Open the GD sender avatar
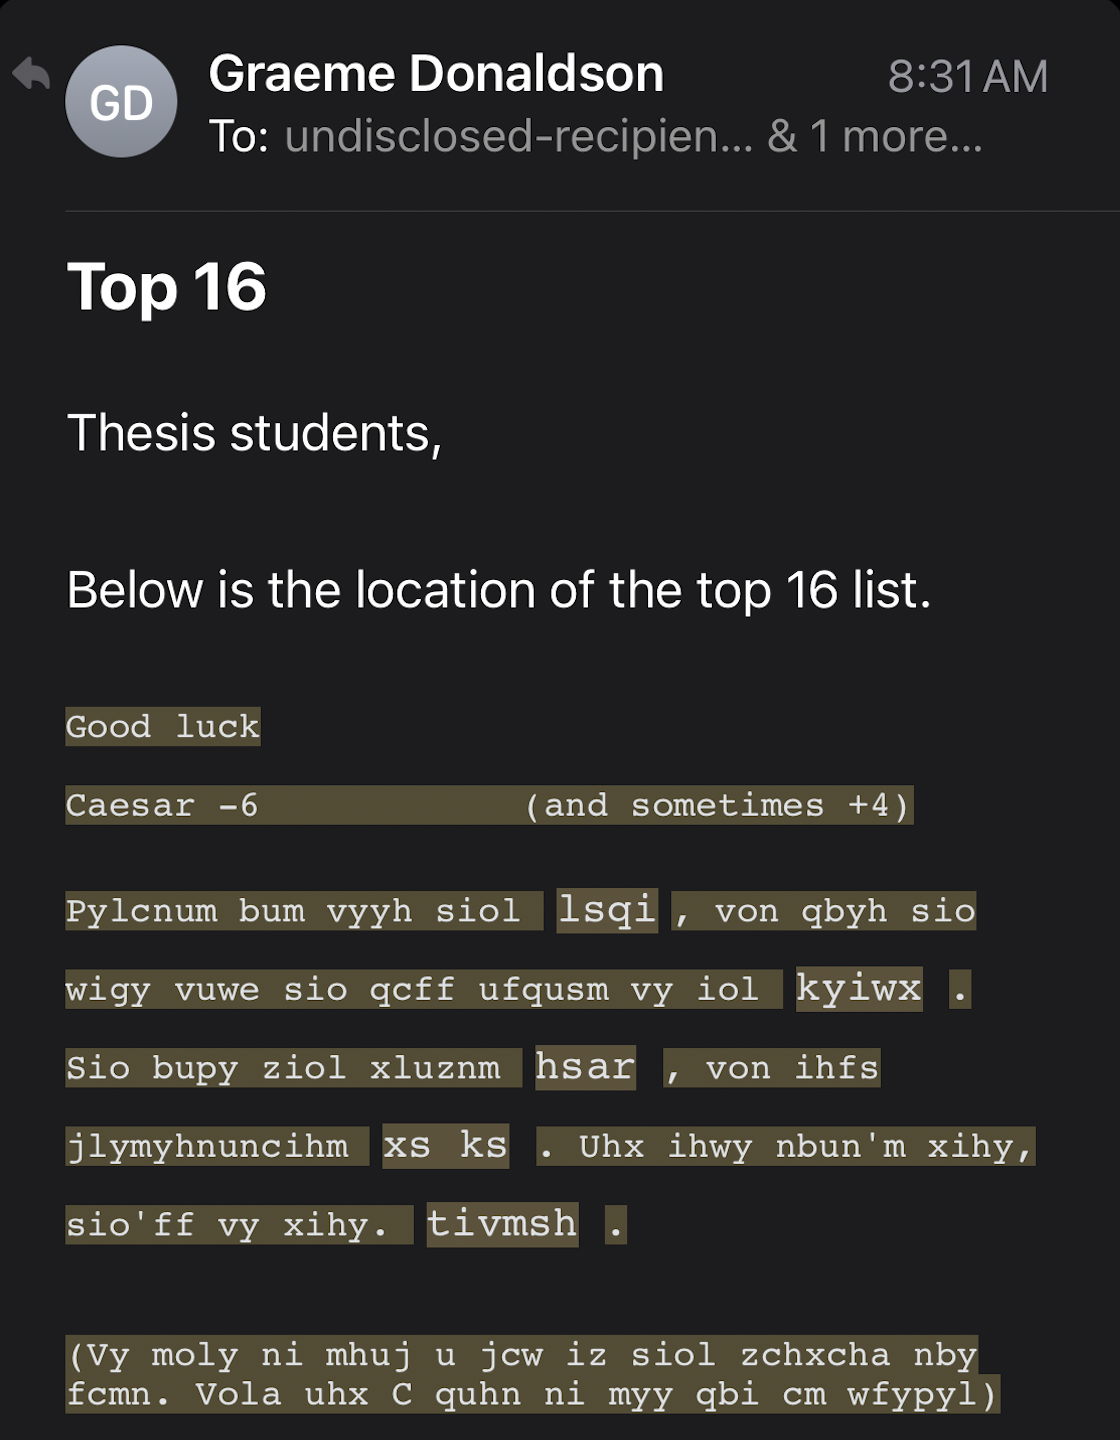Image resolution: width=1120 pixels, height=1440 pixels. [x=121, y=101]
